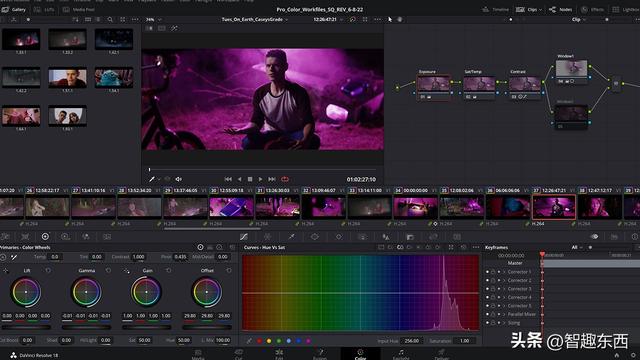Click the Hue Vs Sat curve mode icon
This screenshot has width=640, height=360.
[400, 247]
